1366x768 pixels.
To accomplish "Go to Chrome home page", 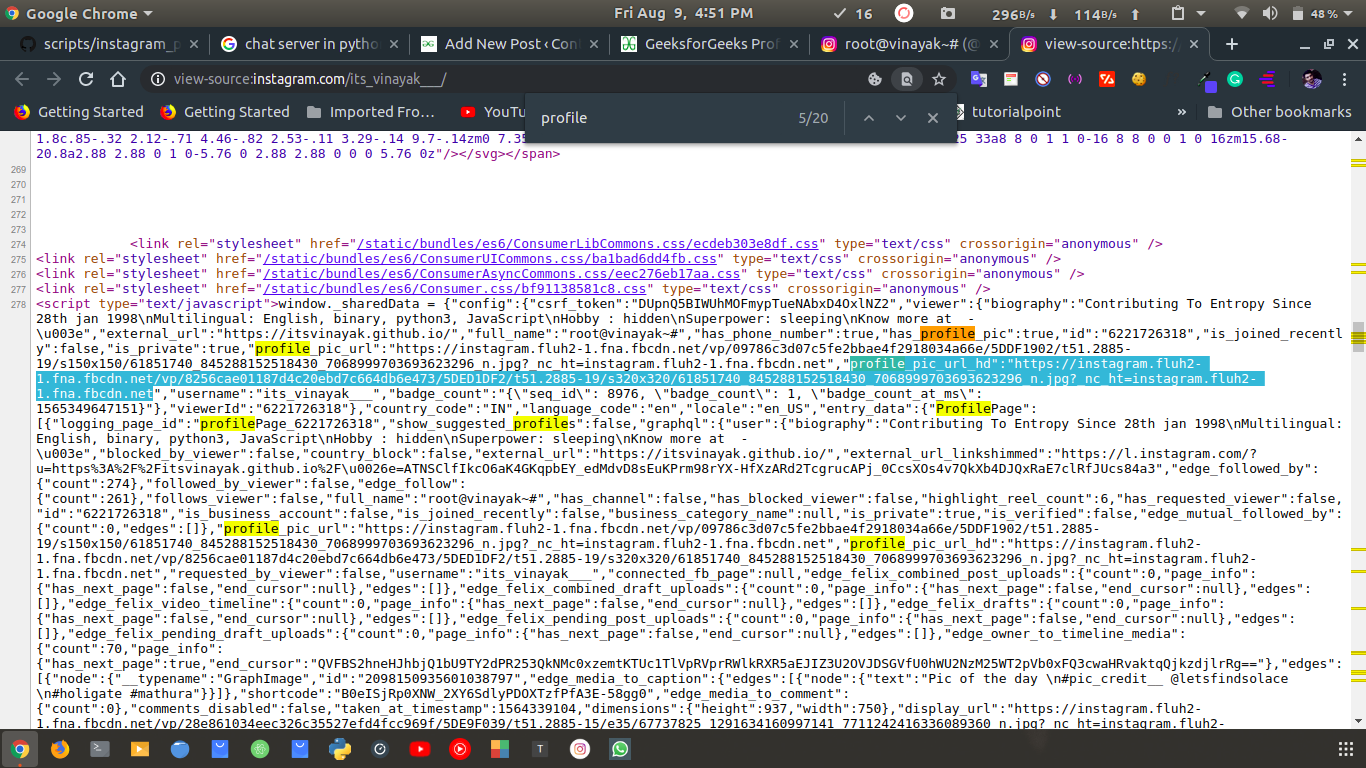I will tap(118, 79).
